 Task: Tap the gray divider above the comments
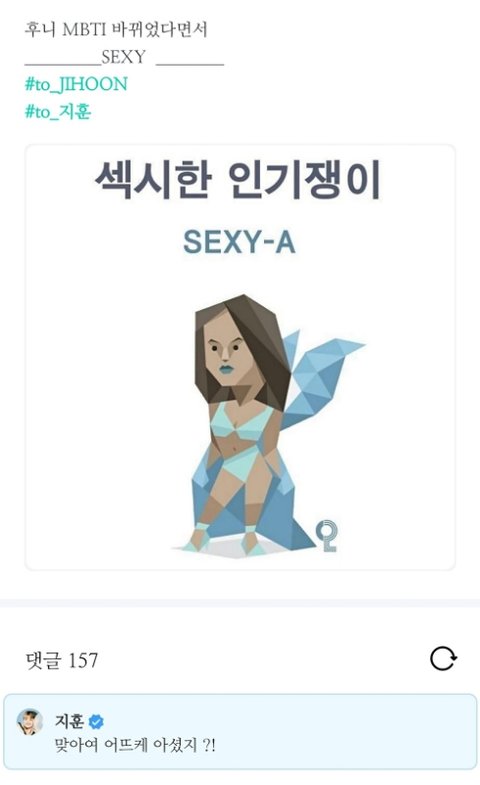(x=240, y=603)
